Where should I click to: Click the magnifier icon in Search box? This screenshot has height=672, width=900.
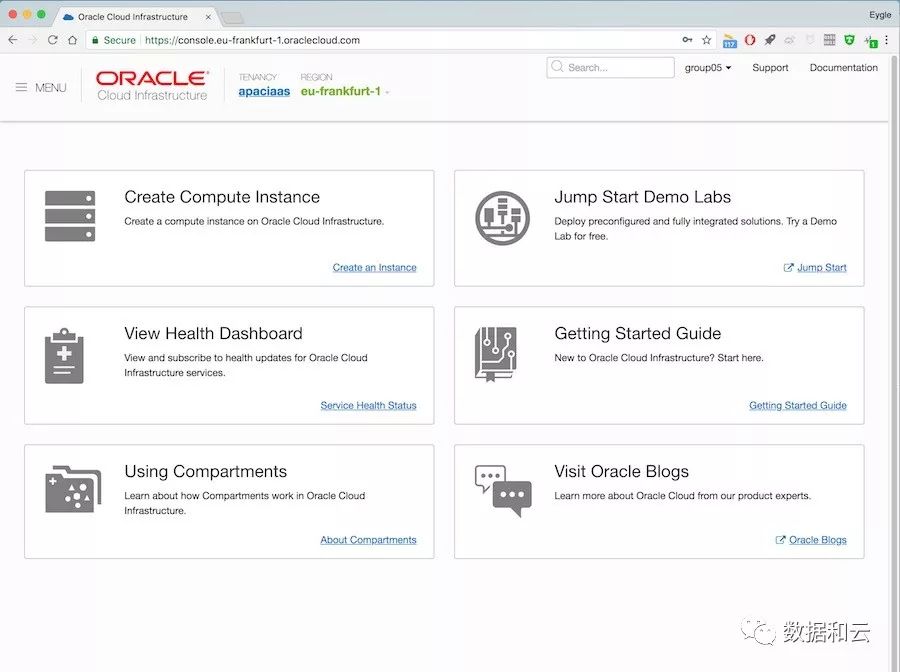click(557, 67)
